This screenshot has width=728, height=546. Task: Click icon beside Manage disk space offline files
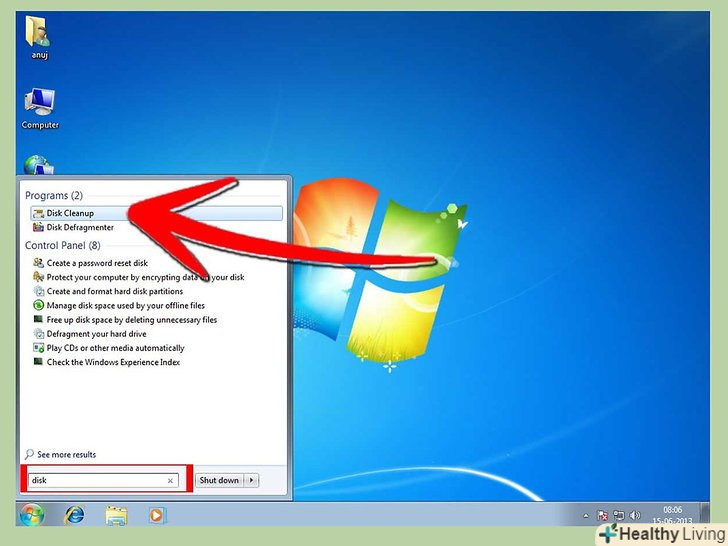[39, 306]
